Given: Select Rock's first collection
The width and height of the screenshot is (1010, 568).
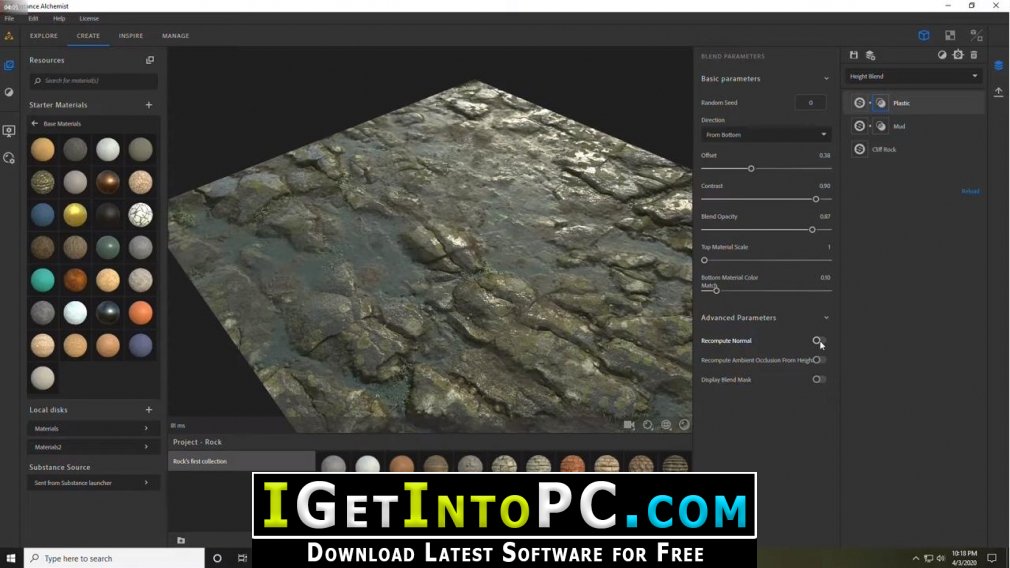Looking at the screenshot, I should (242, 461).
